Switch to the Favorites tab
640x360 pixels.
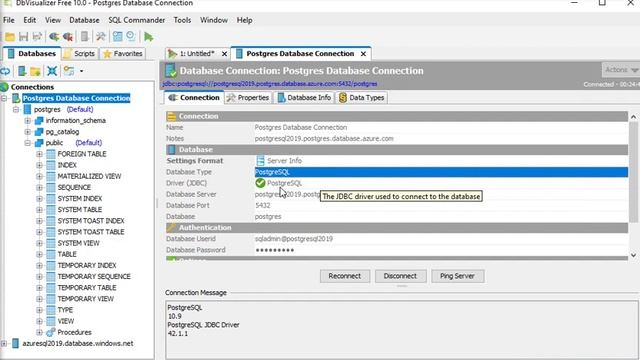123,53
